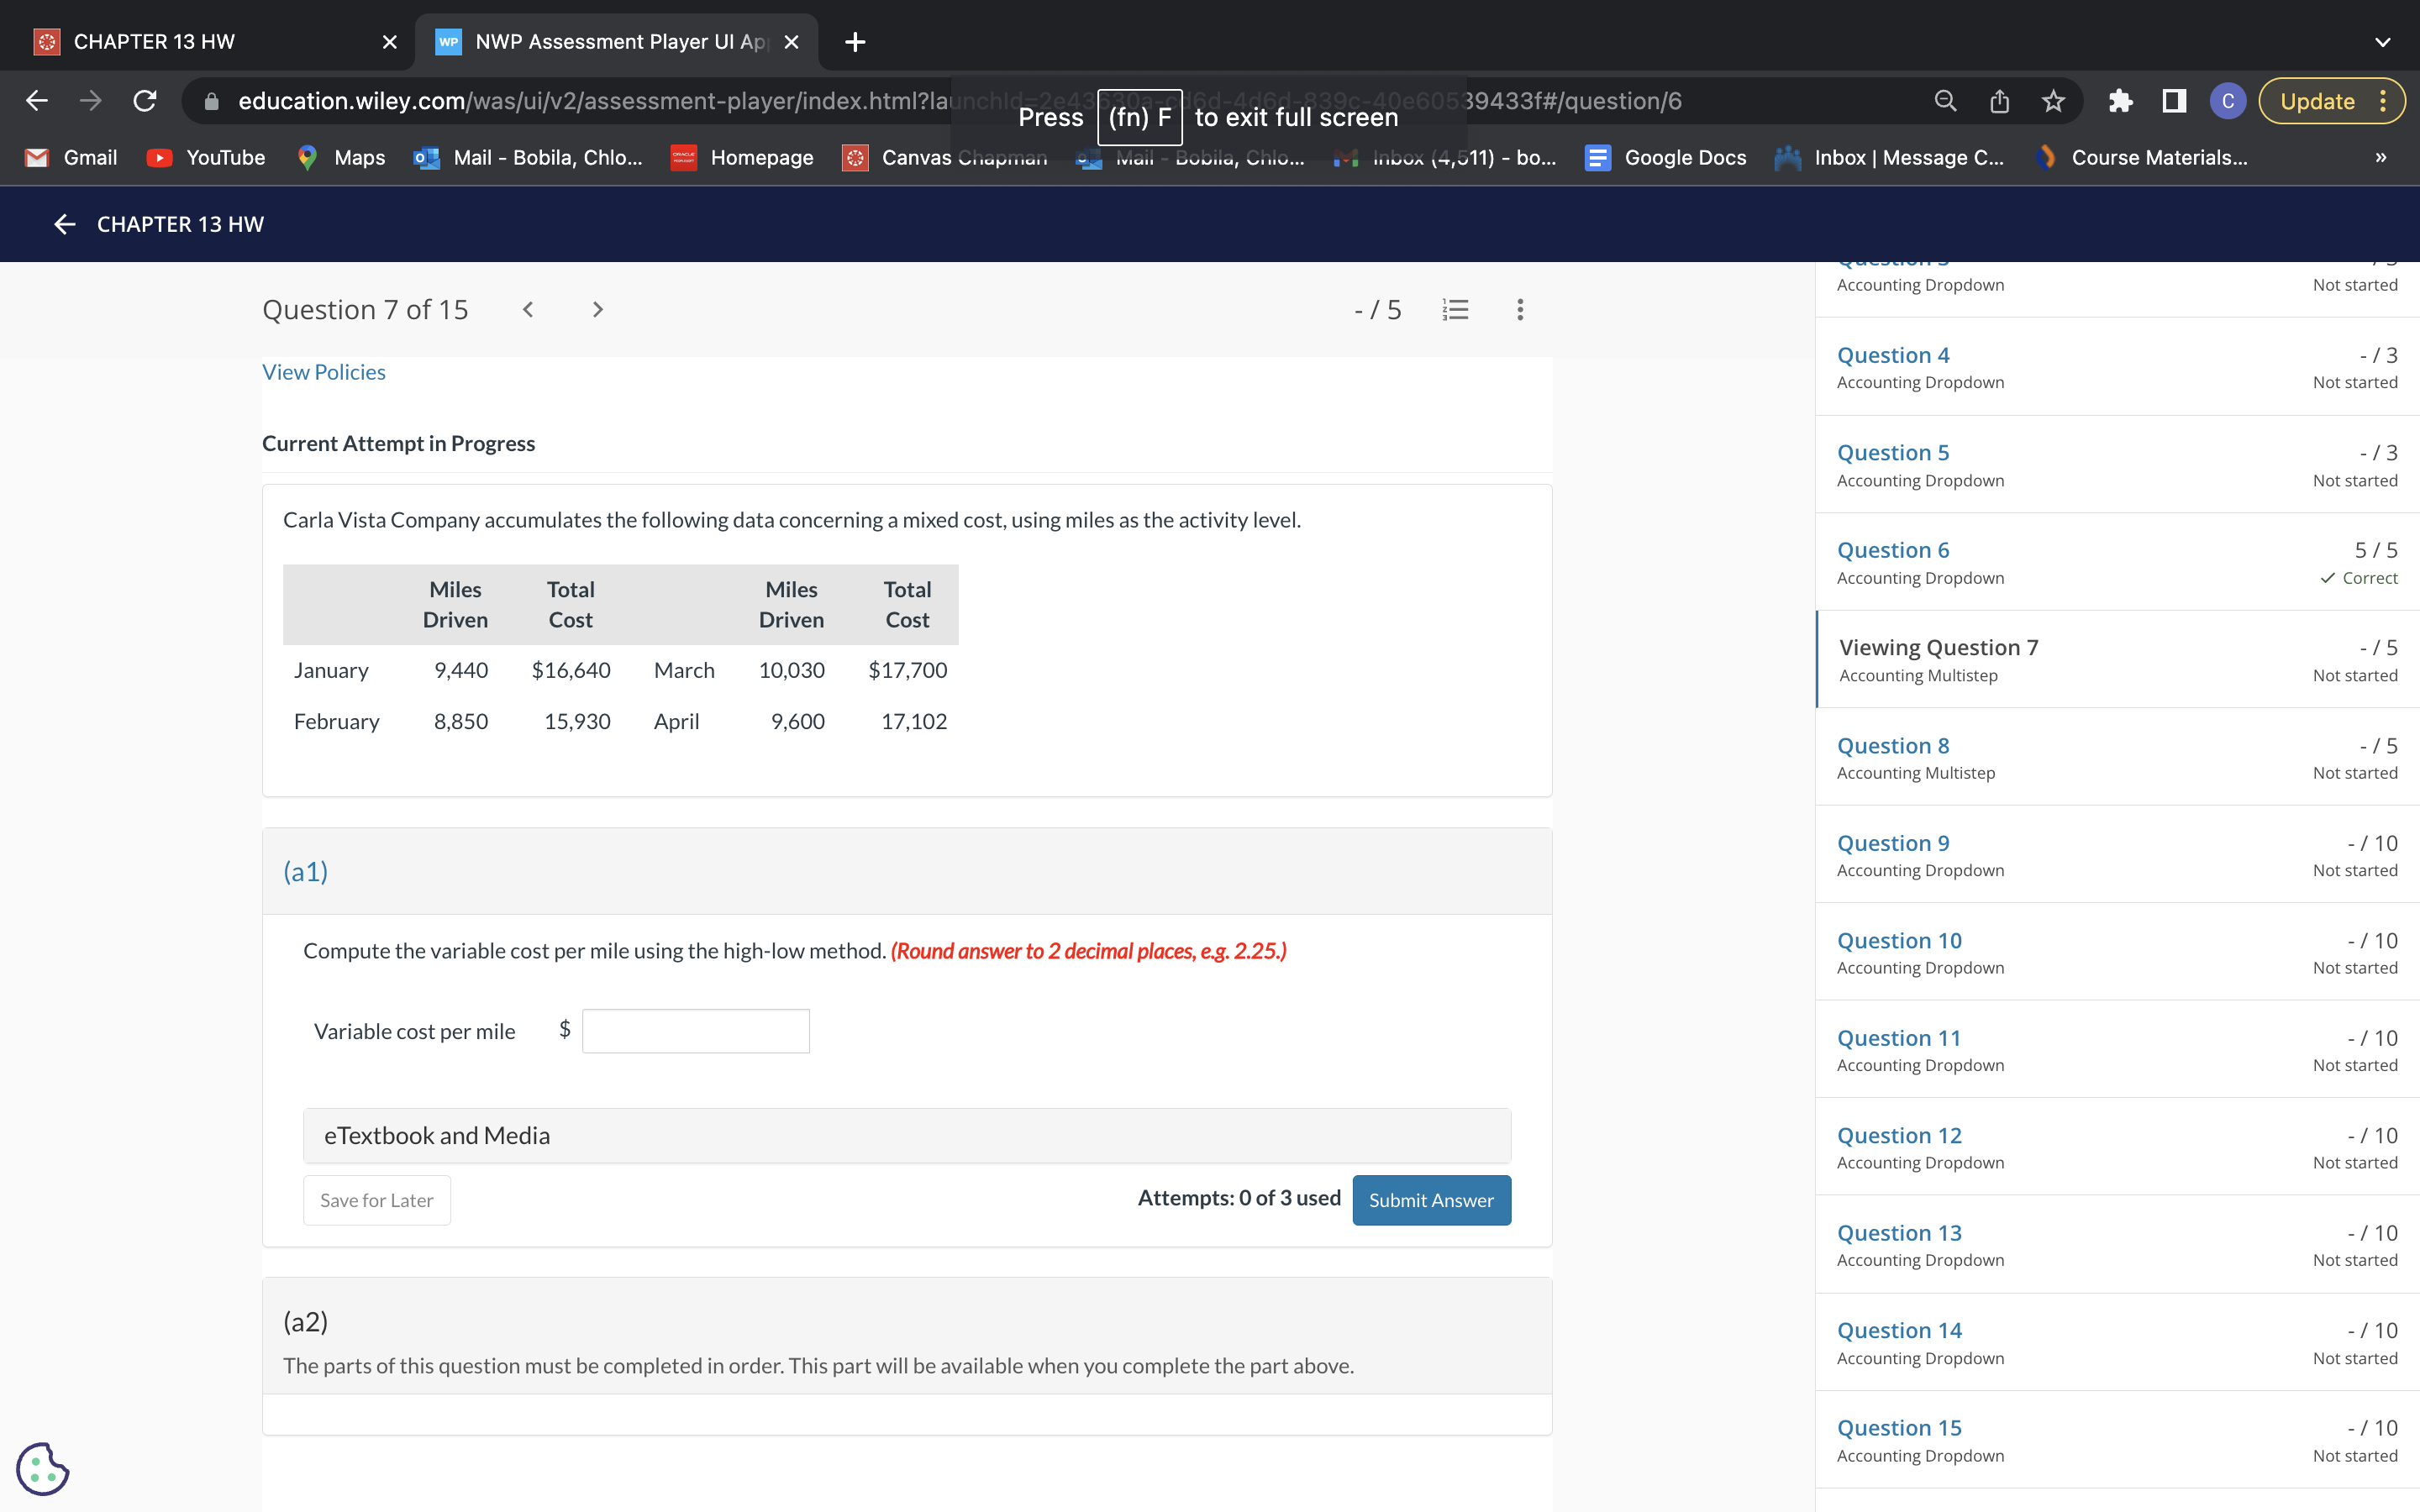Screen dimensions: 2420x1512
Task: Go to next question chevron
Action: click(597, 310)
